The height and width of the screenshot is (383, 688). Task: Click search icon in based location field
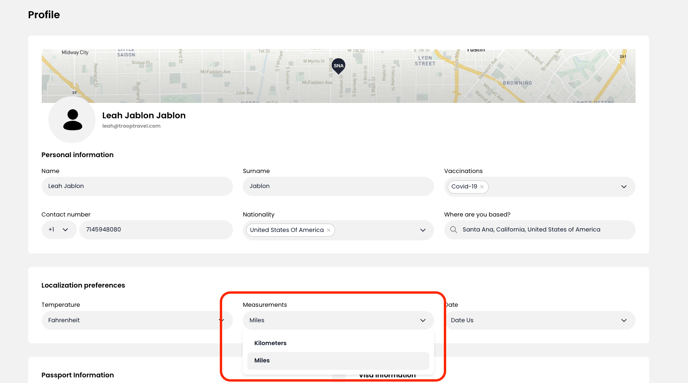(x=454, y=230)
